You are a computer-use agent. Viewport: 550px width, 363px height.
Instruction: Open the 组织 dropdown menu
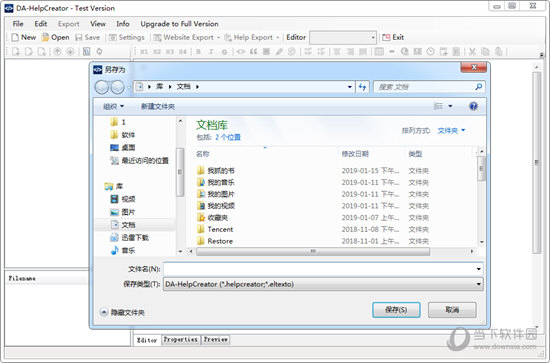pos(114,106)
